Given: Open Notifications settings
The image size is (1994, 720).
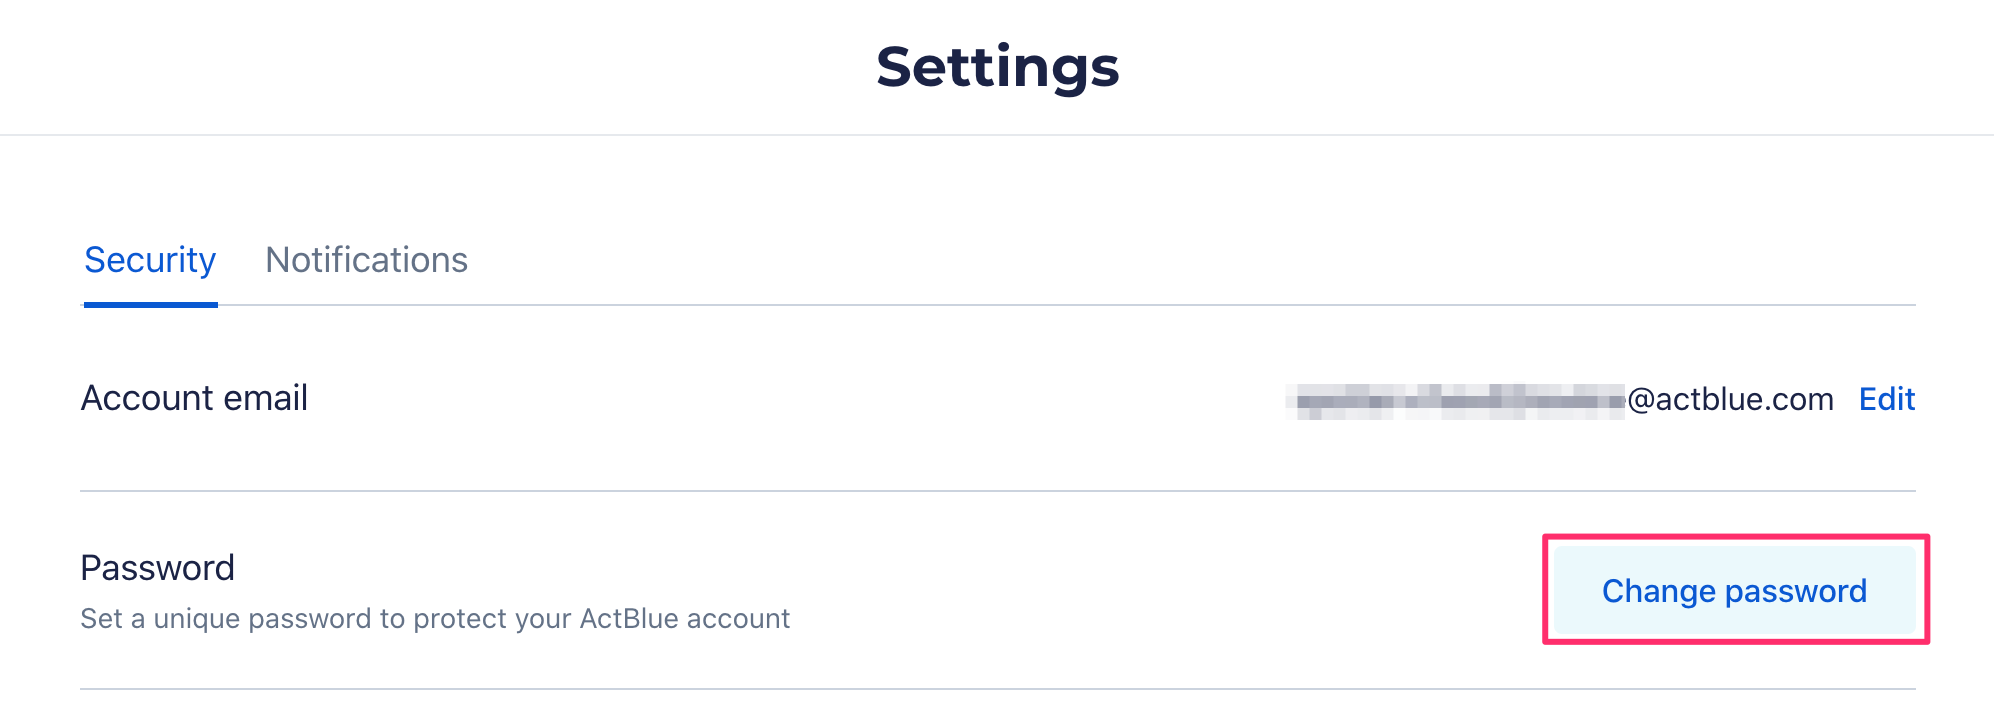Looking at the screenshot, I should (366, 260).
